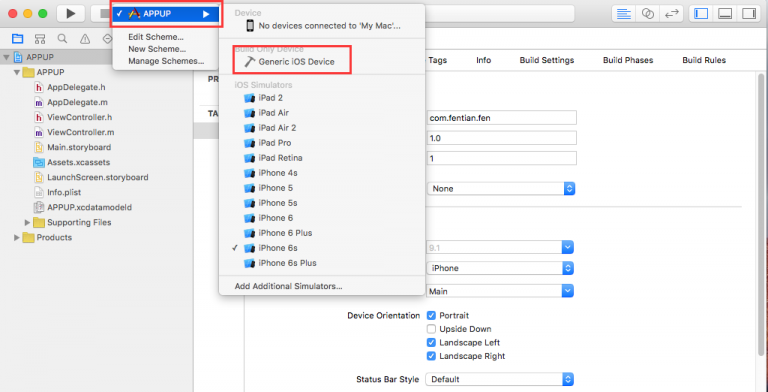Open the Deployment Target 9.1 combo box
Screen dimensions: 768x392
pyautogui.click(x=499, y=248)
